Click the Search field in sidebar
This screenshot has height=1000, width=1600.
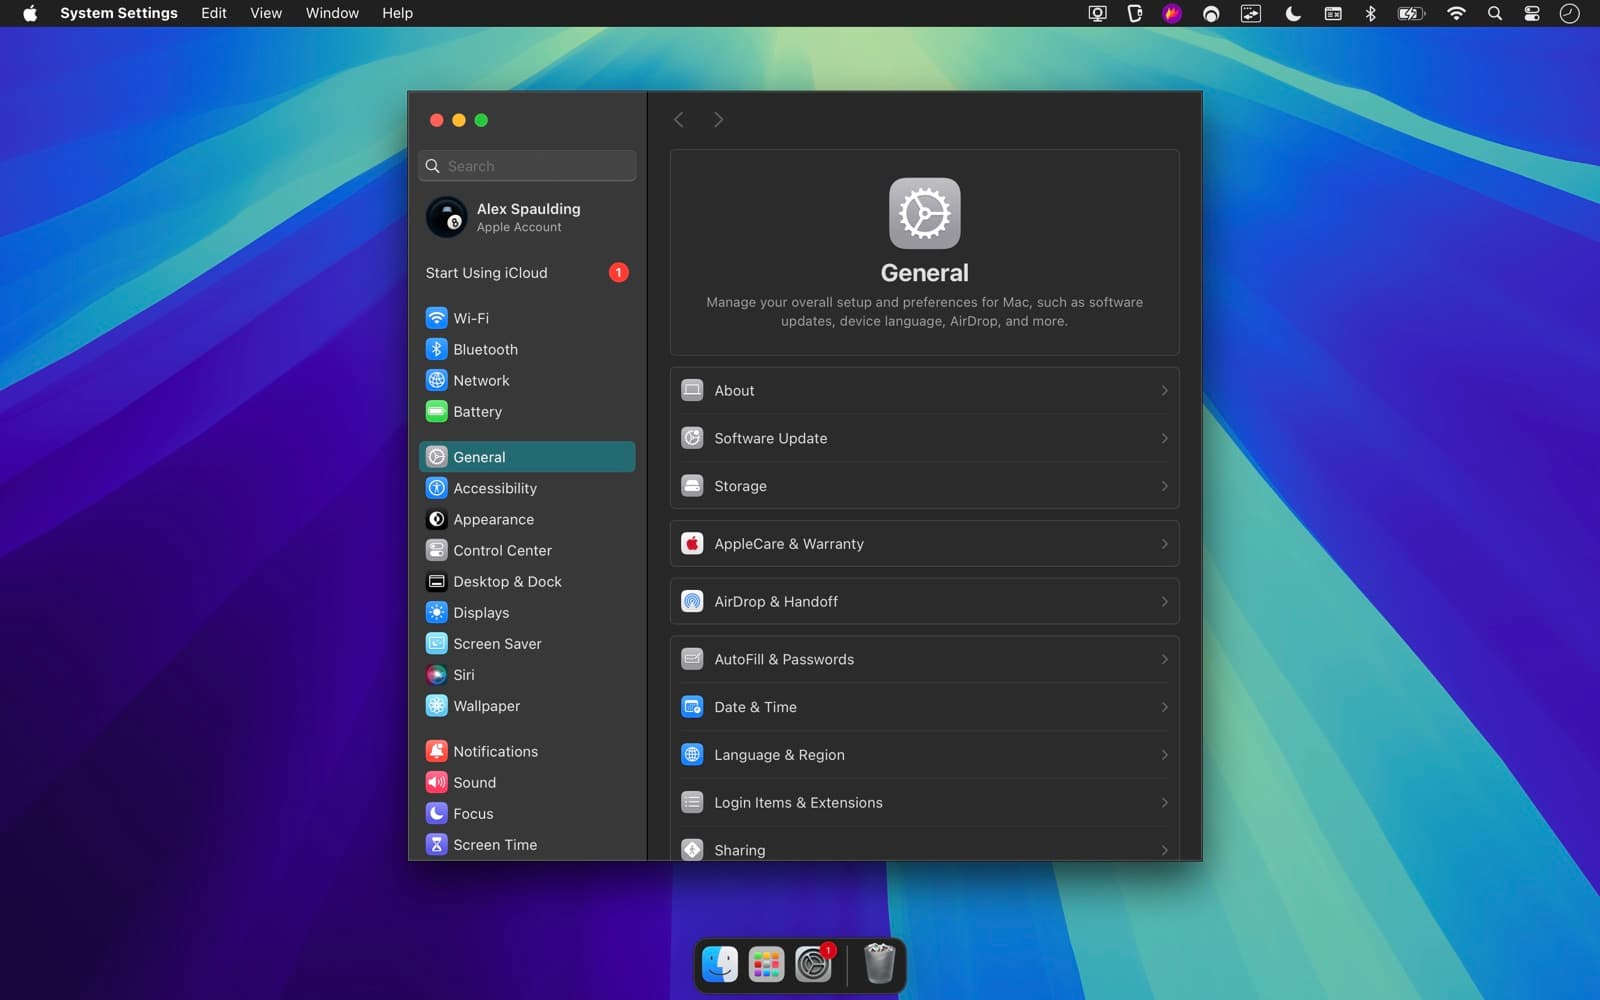527,166
